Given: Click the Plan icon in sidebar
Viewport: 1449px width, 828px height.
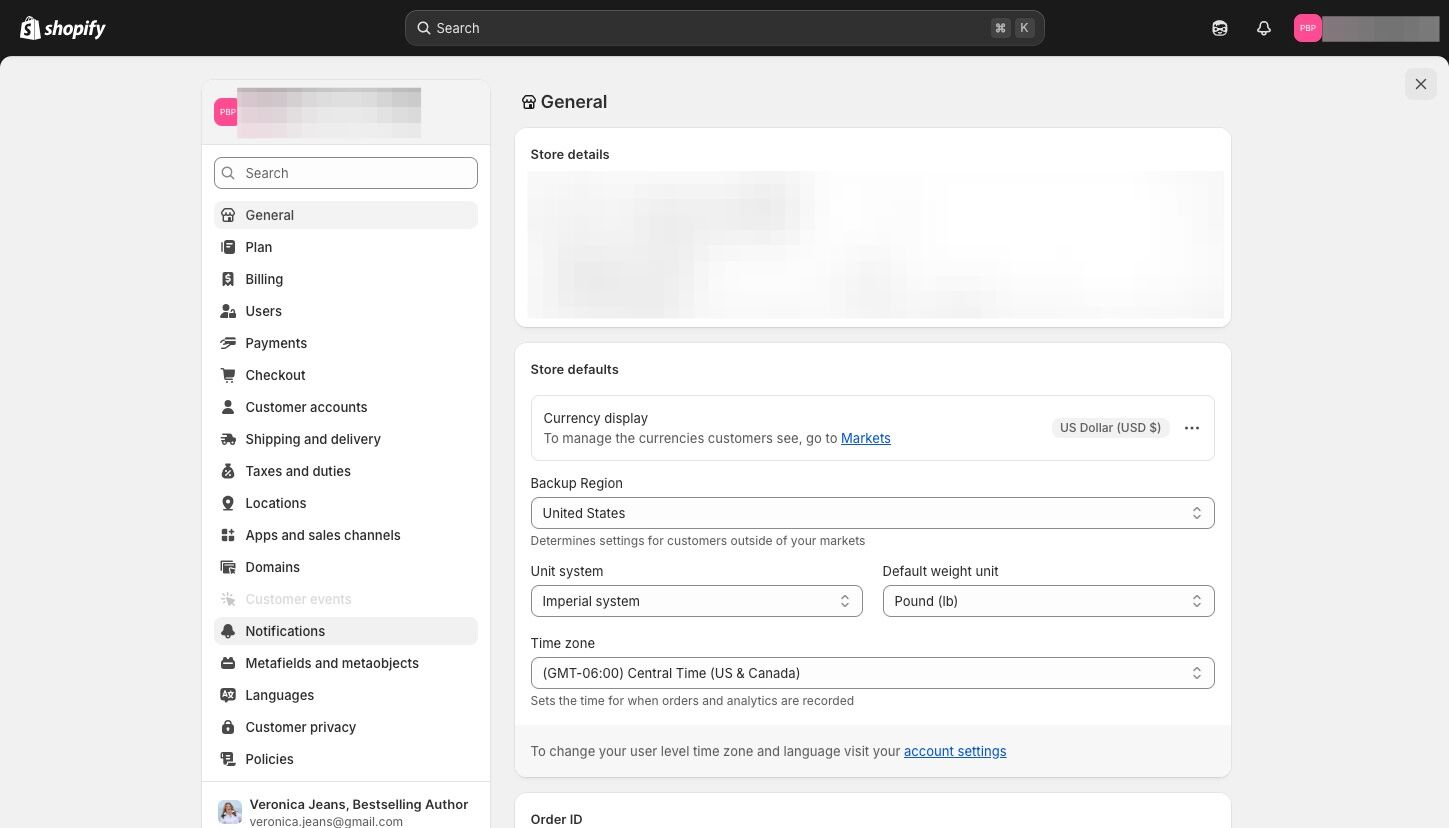Looking at the screenshot, I should point(228,247).
